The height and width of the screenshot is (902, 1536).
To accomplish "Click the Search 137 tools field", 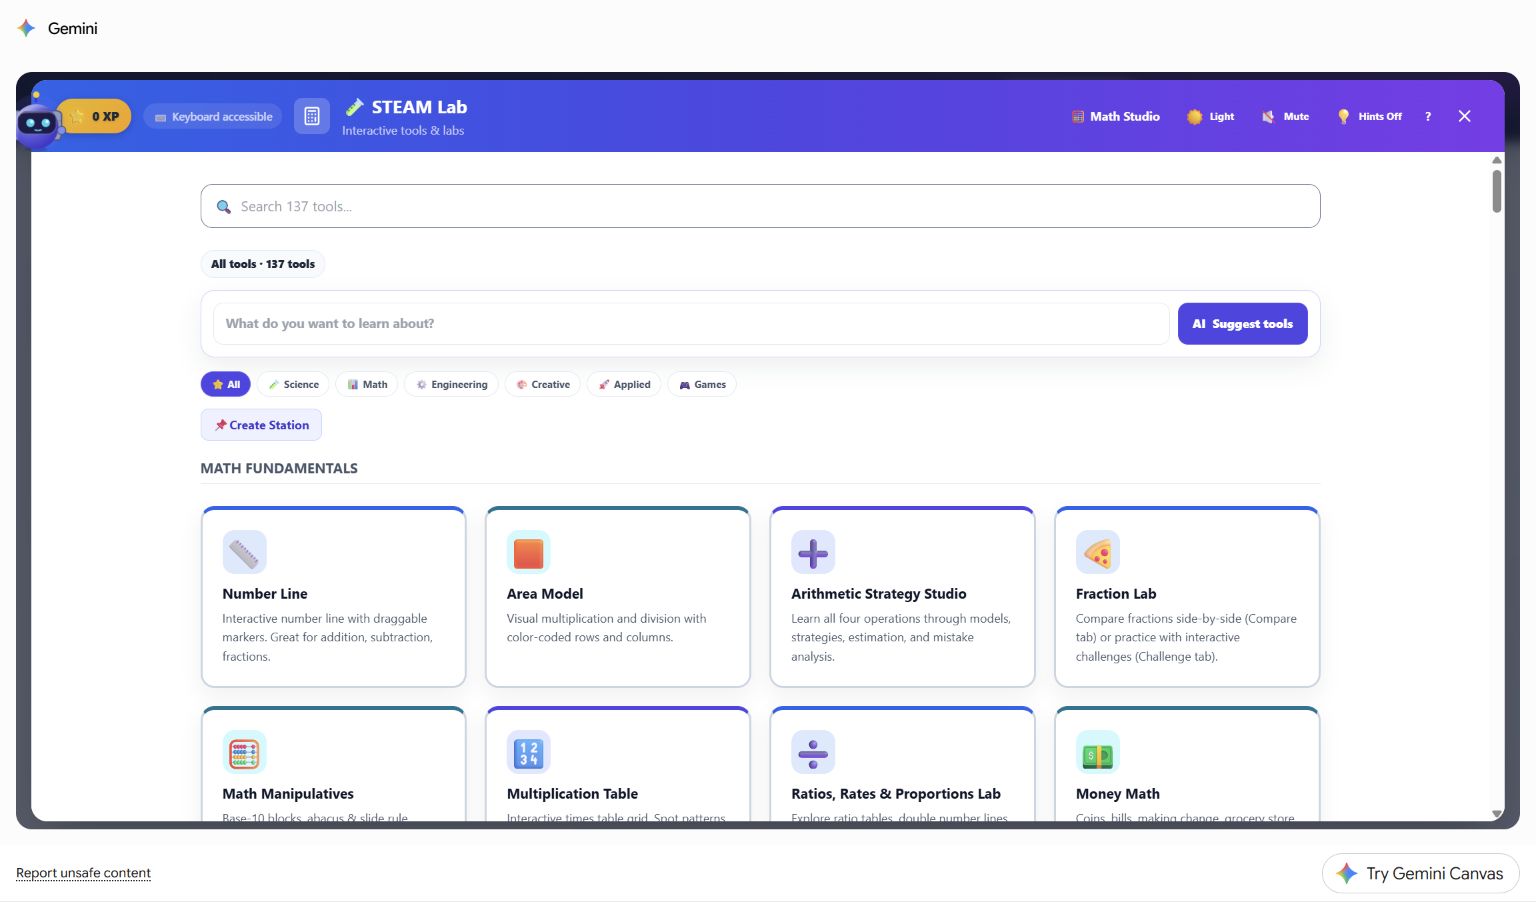I will 760,206.
